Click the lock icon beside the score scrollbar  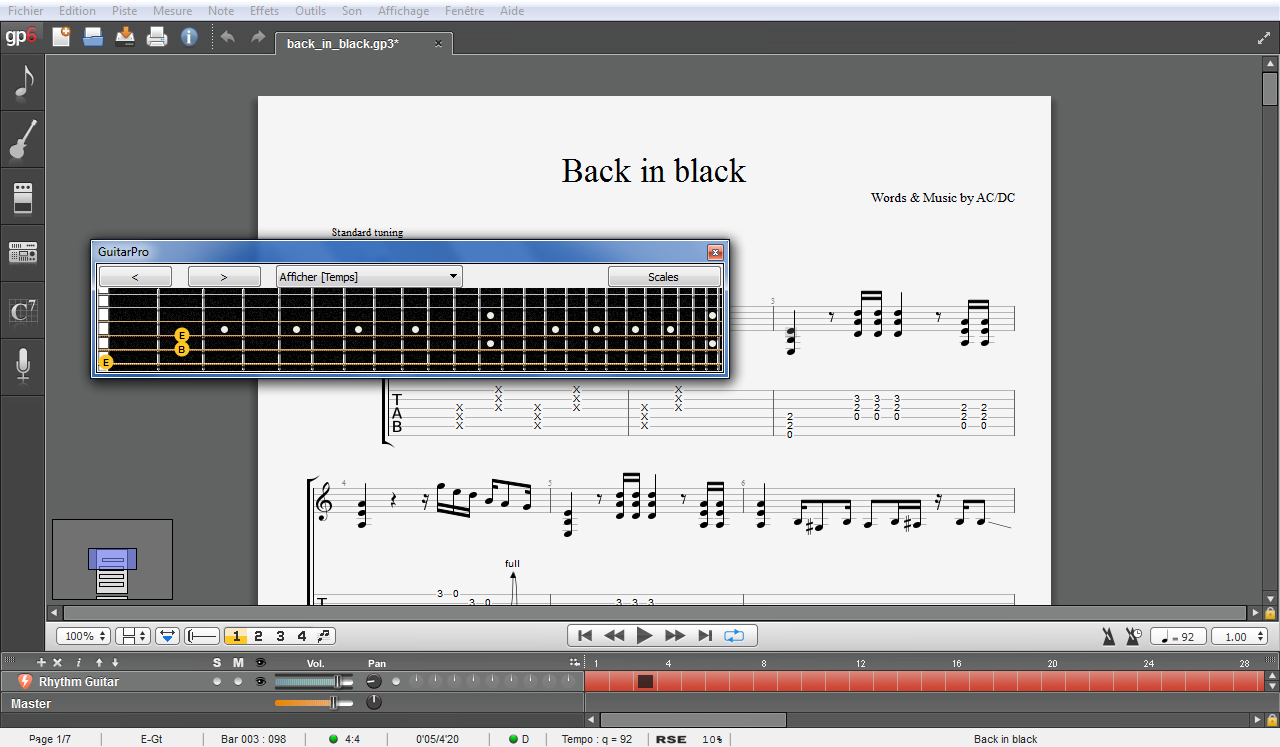coord(1270,613)
